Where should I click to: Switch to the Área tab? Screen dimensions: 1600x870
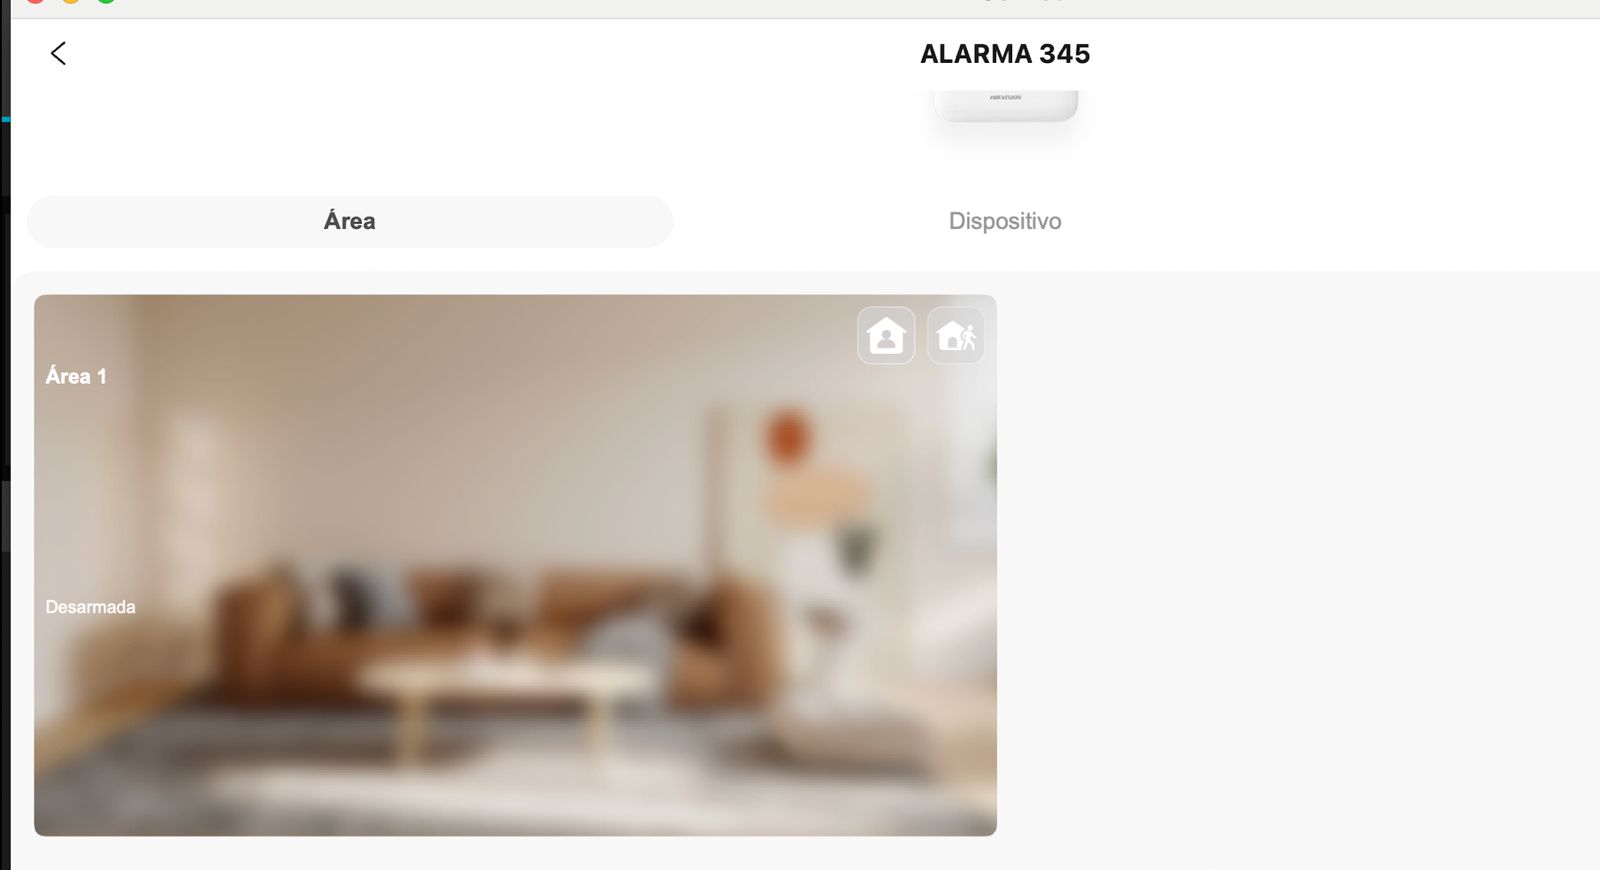coord(350,221)
